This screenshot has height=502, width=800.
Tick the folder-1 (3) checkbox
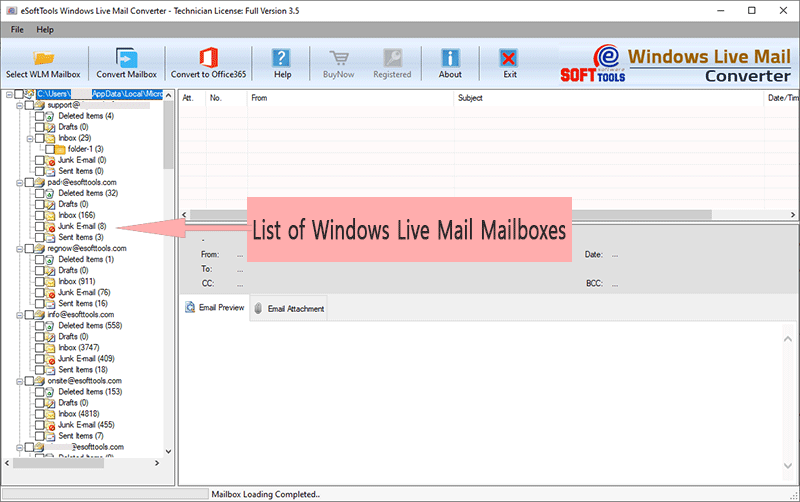pyautogui.click(x=49, y=149)
